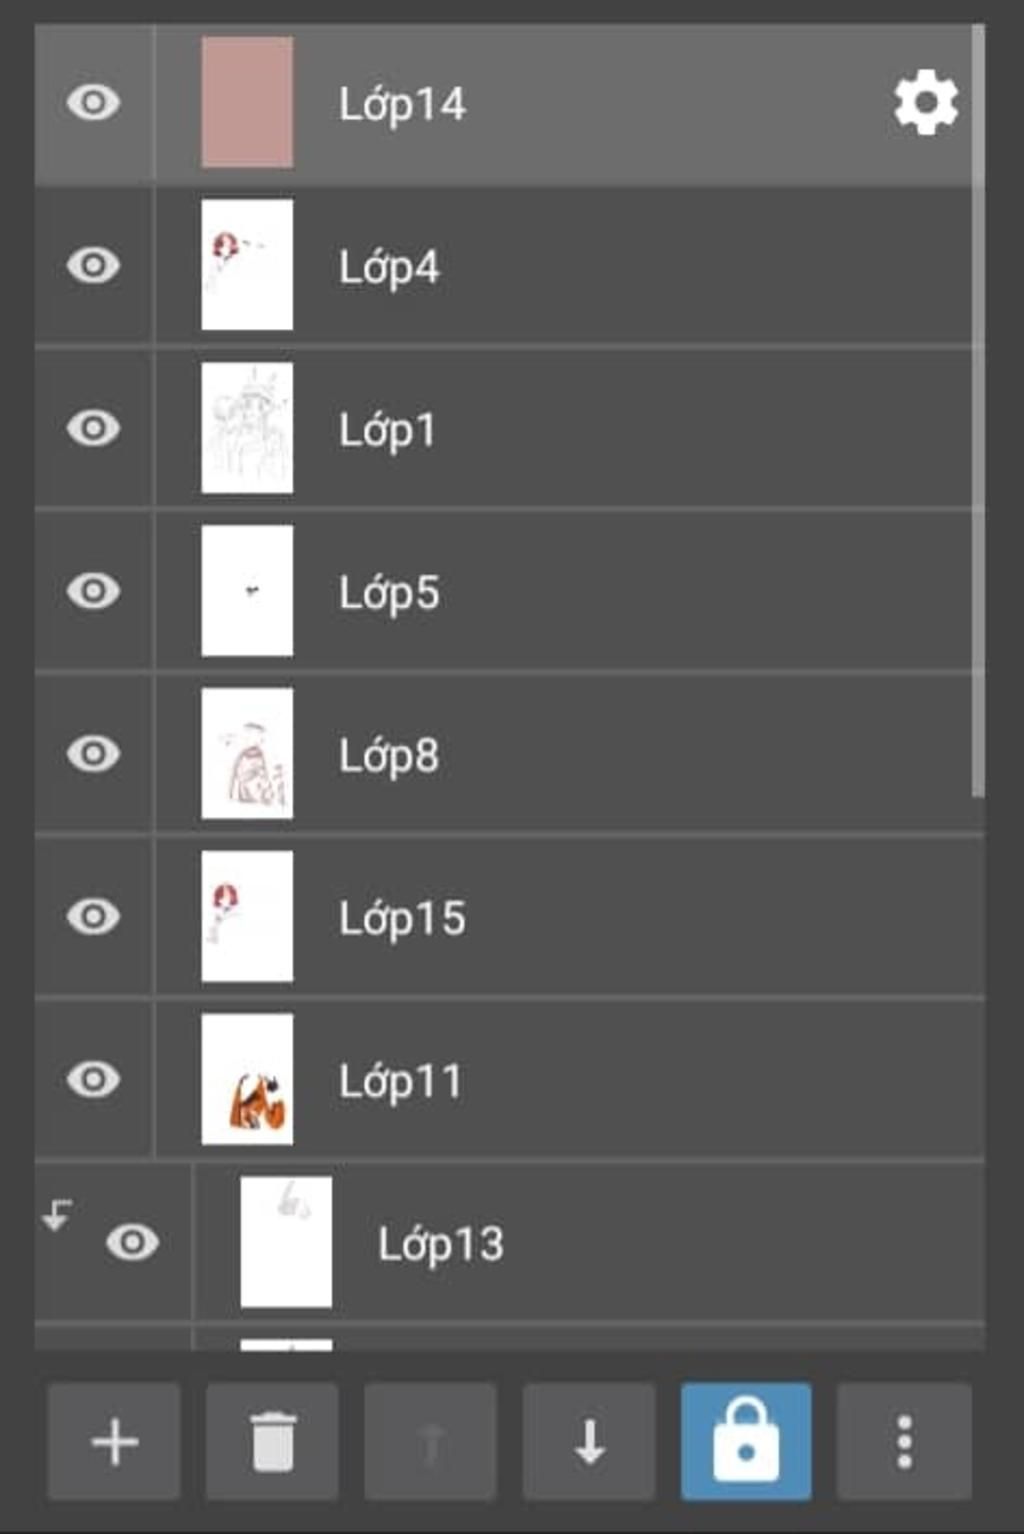Delete layer using trash icon
This screenshot has width=1024, height=1534.
272,1441
